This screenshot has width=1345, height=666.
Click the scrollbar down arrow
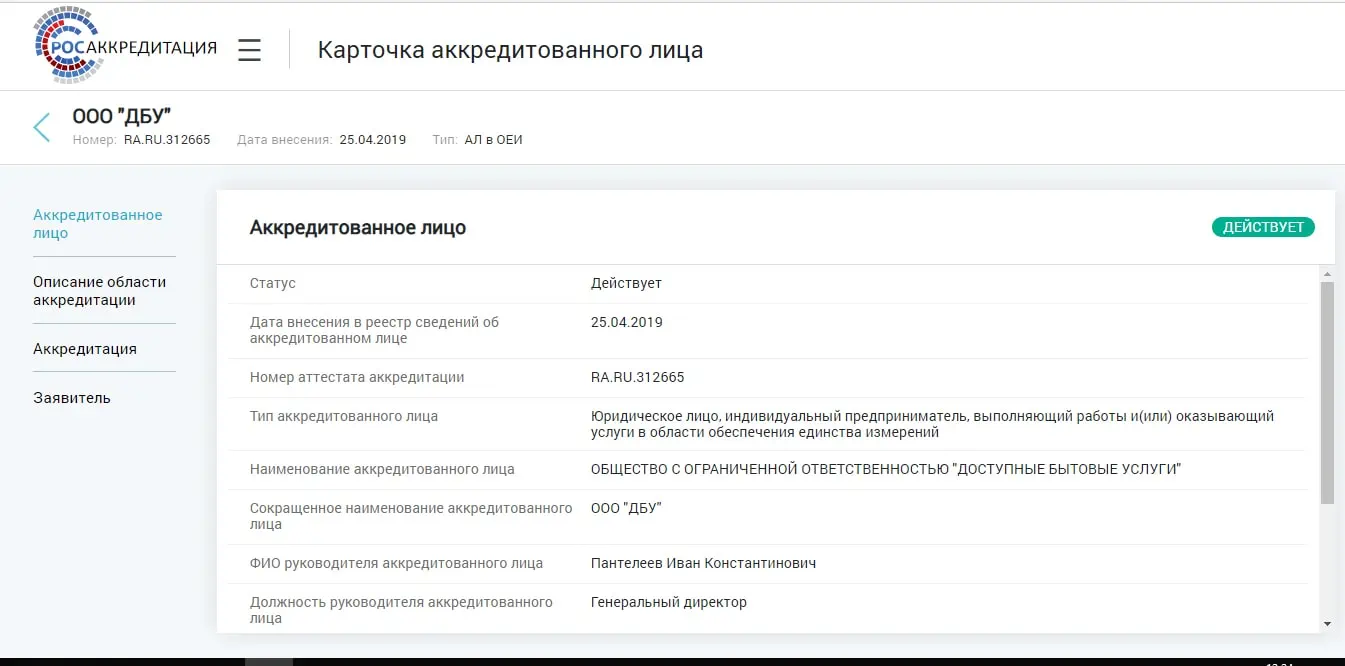(1327, 624)
